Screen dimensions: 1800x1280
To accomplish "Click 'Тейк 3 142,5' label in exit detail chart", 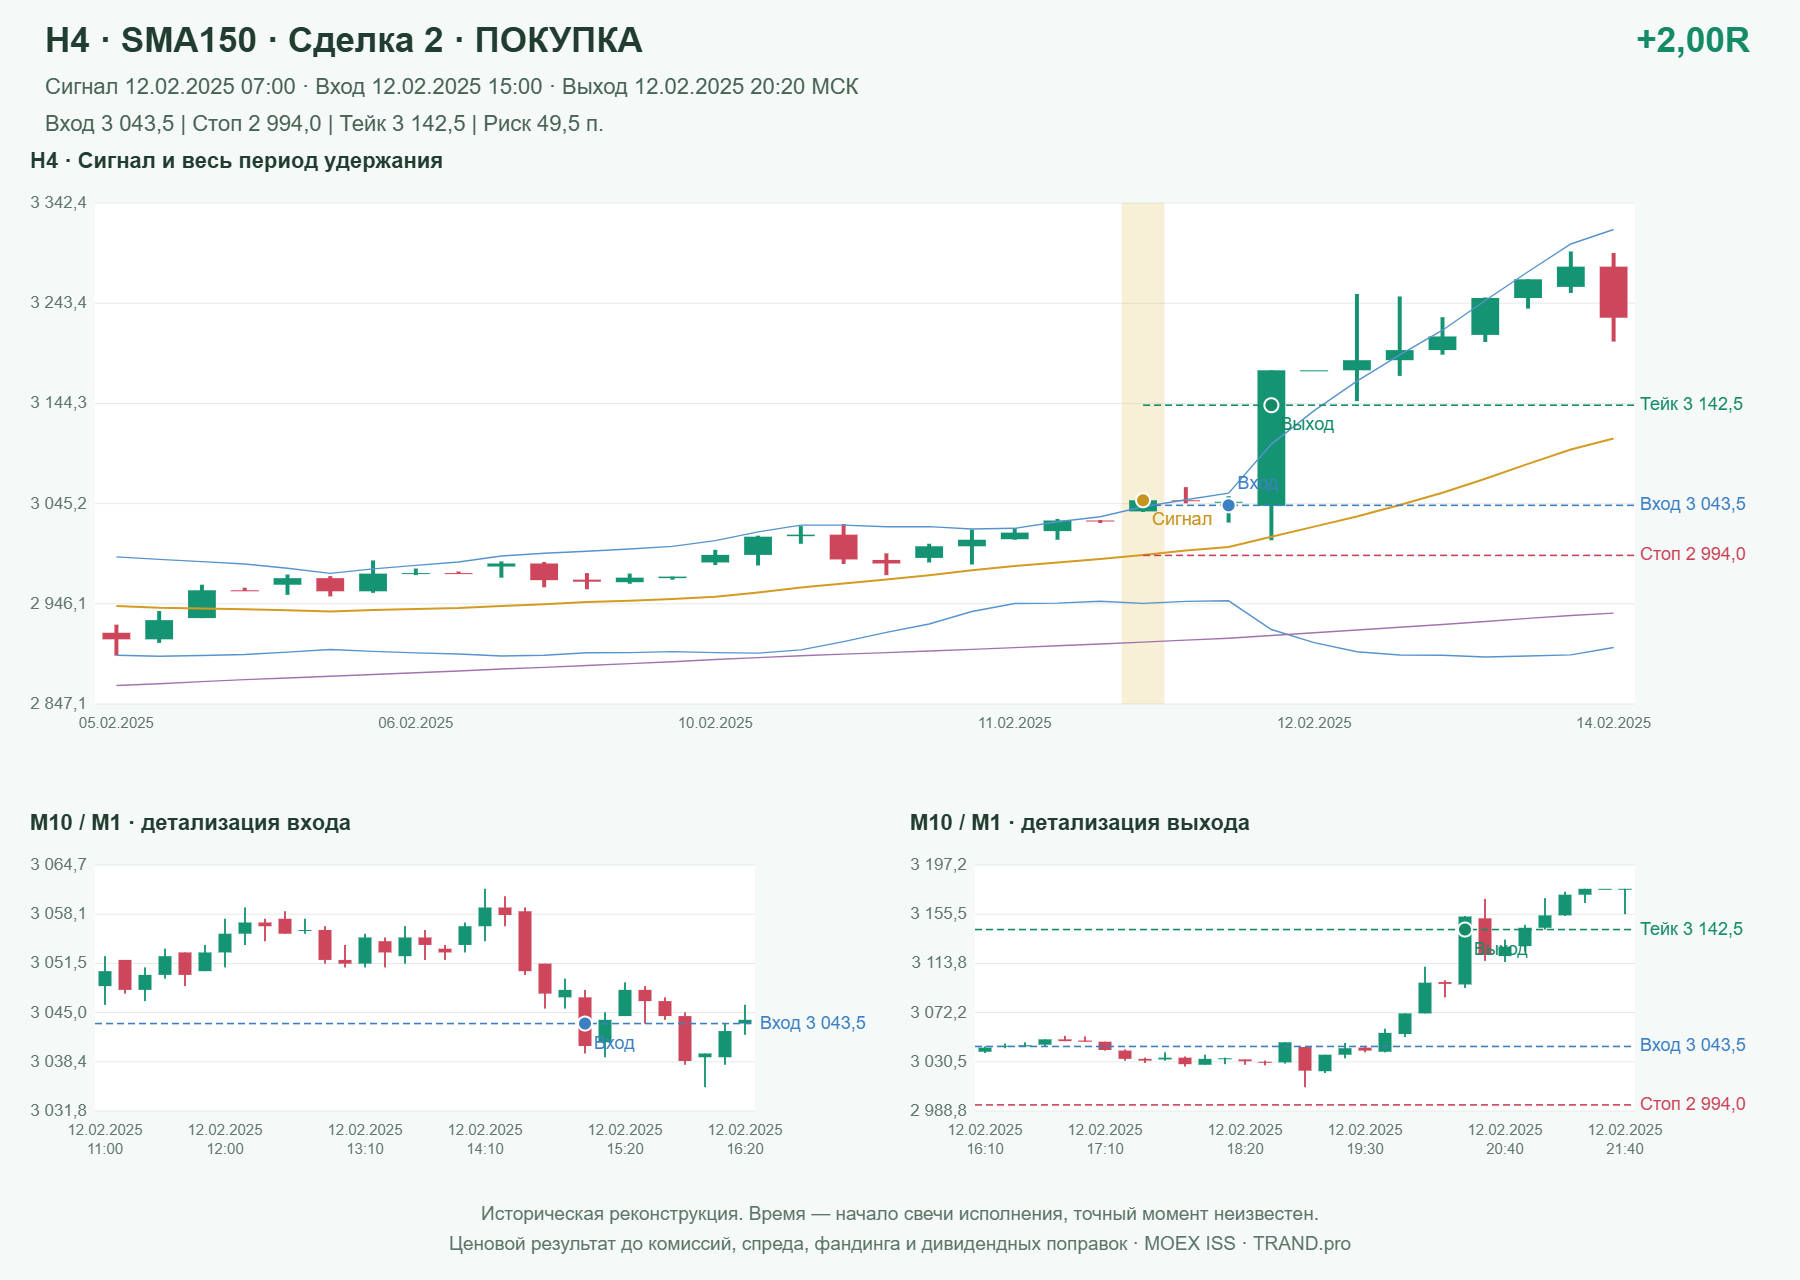I will (1691, 929).
